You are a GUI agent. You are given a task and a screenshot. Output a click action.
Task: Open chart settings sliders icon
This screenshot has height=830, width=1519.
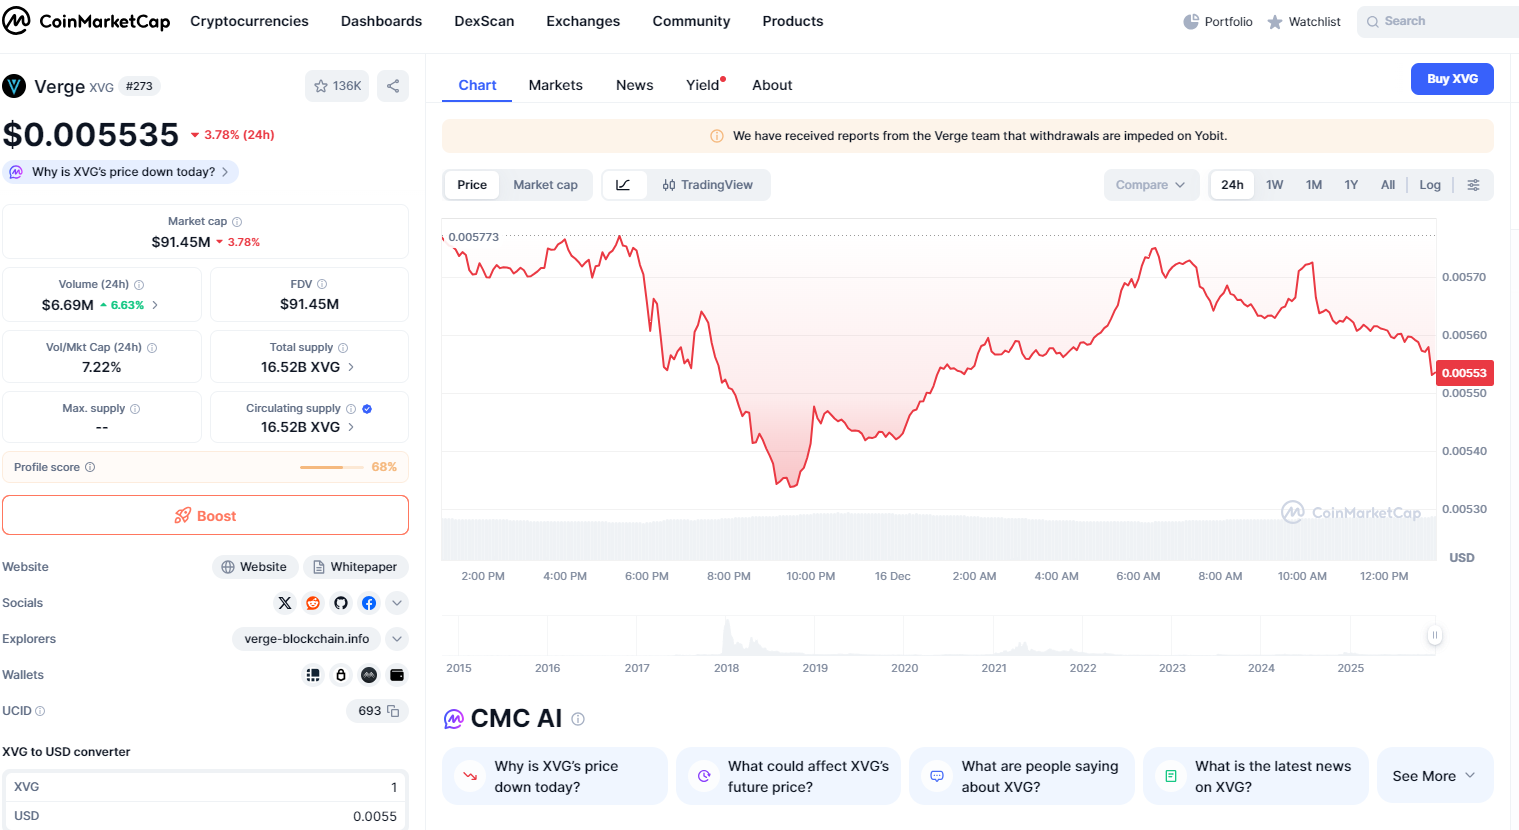pyautogui.click(x=1473, y=185)
